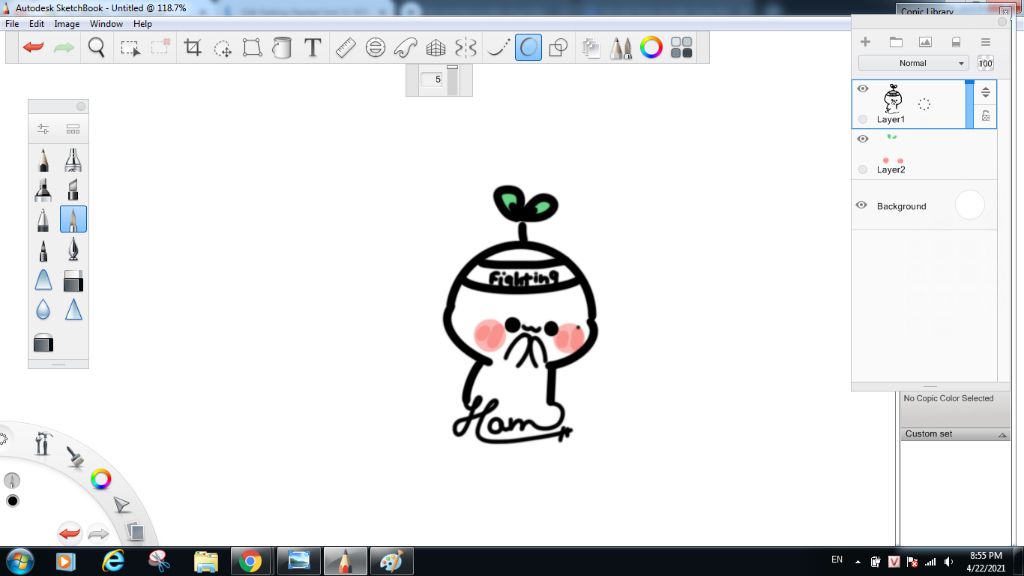Open the Help menu
The height and width of the screenshot is (576, 1024).
[142, 24]
